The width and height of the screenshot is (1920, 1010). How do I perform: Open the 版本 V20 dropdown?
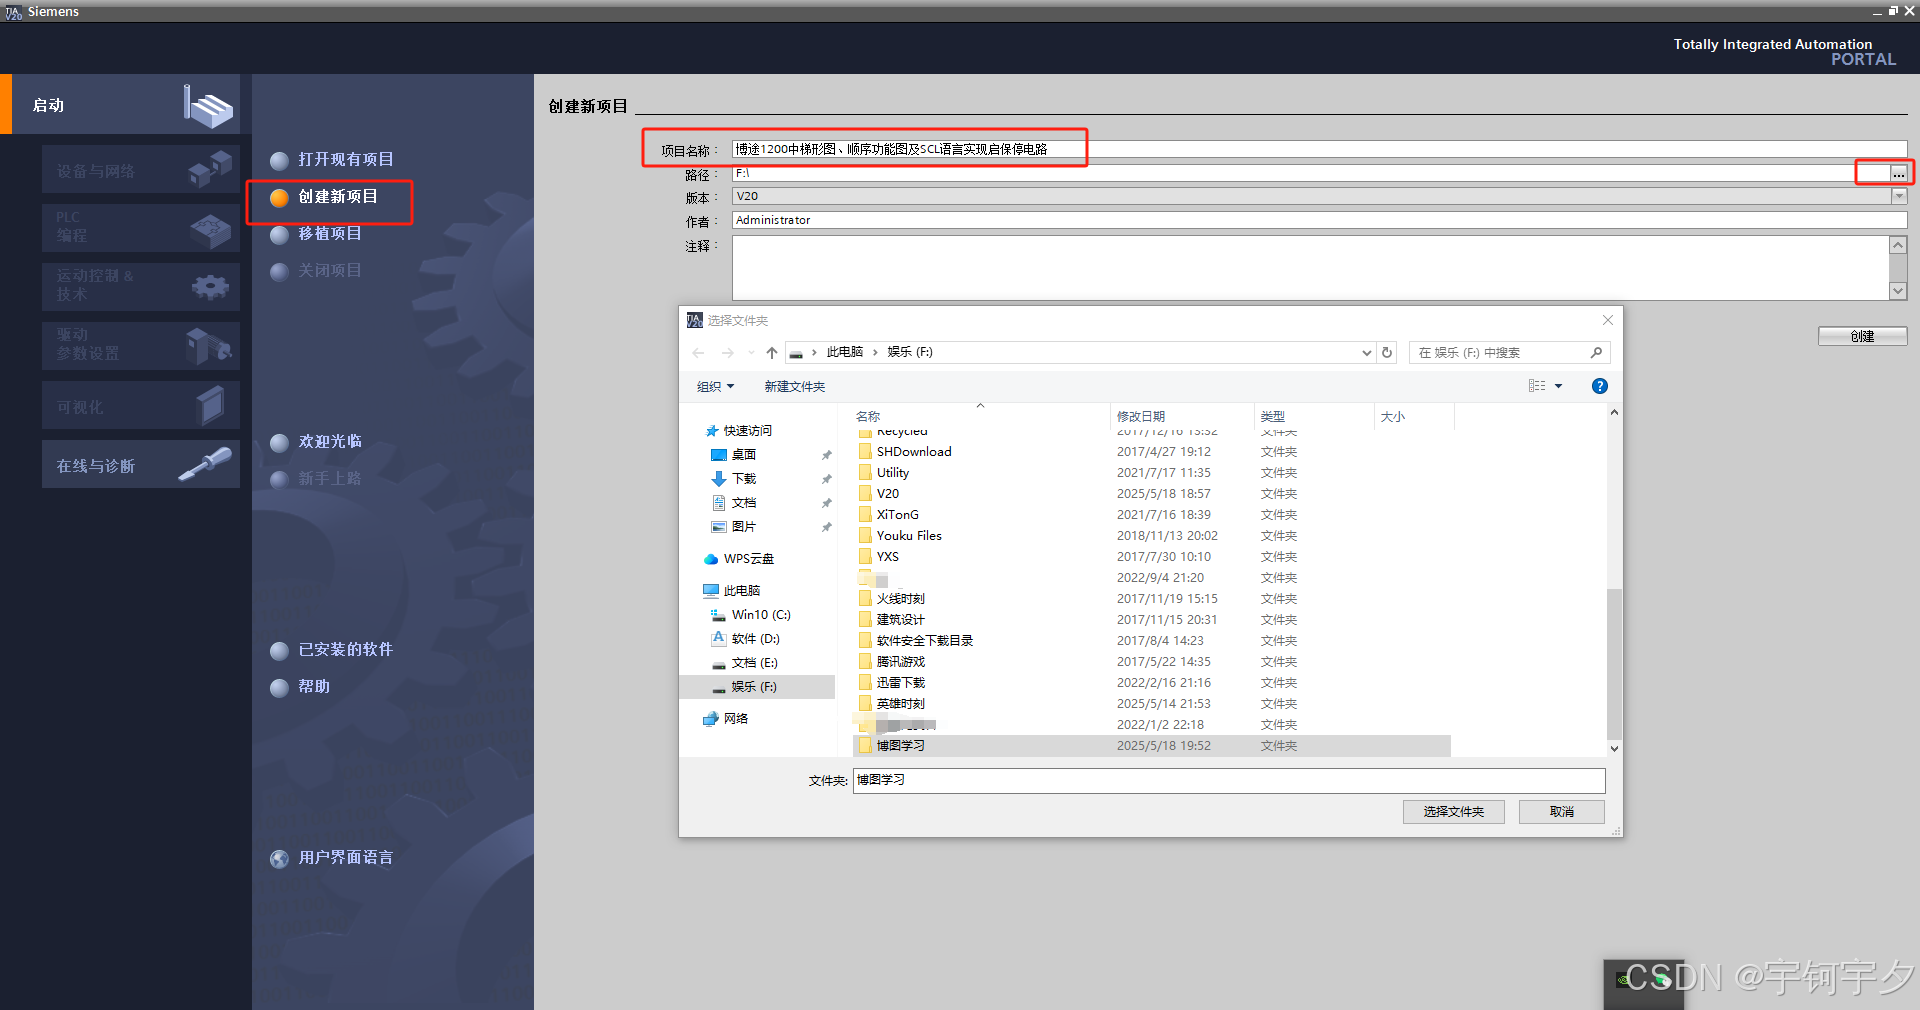click(x=1899, y=197)
